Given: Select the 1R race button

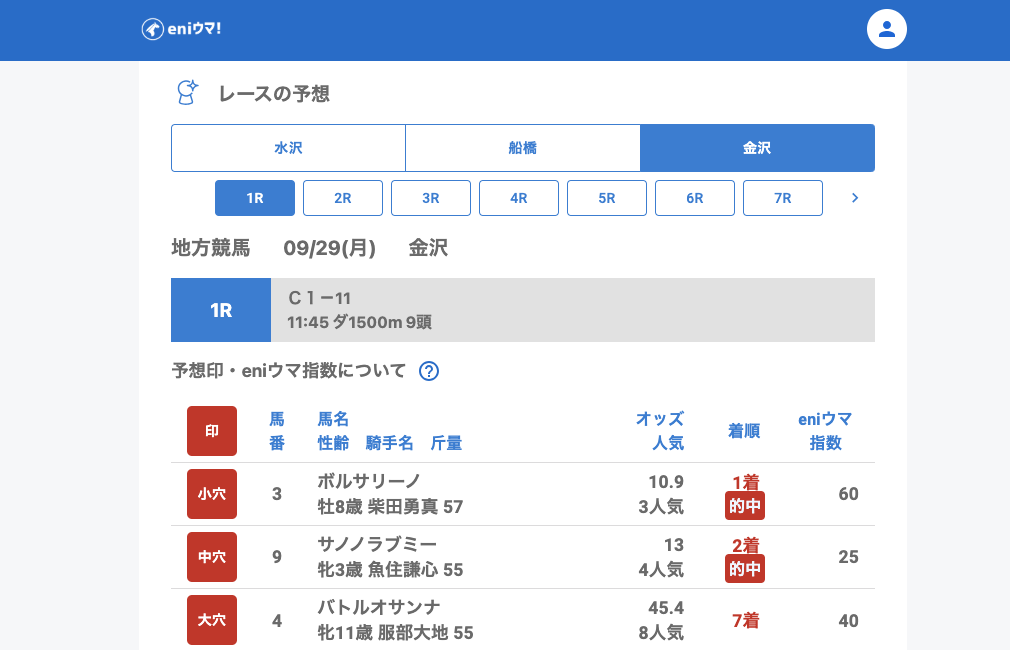Looking at the screenshot, I should [255, 198].
